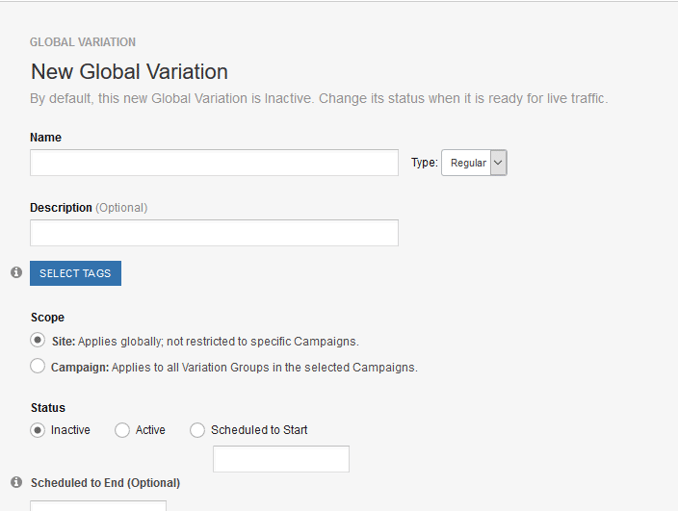Select the Campaign scope radio button
This screenshot has height=511, width=678.
tap(38, 366)
